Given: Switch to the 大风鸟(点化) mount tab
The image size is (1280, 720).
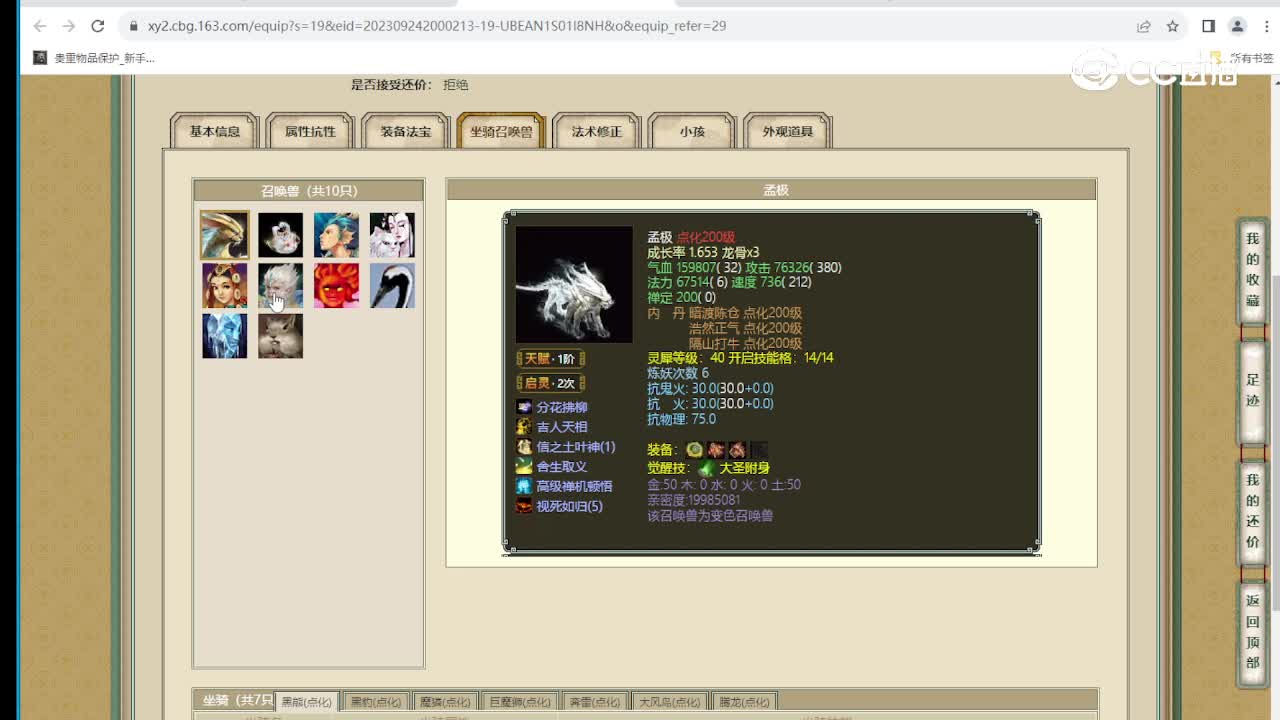Looking at the screenshot, I should point(670,702).
